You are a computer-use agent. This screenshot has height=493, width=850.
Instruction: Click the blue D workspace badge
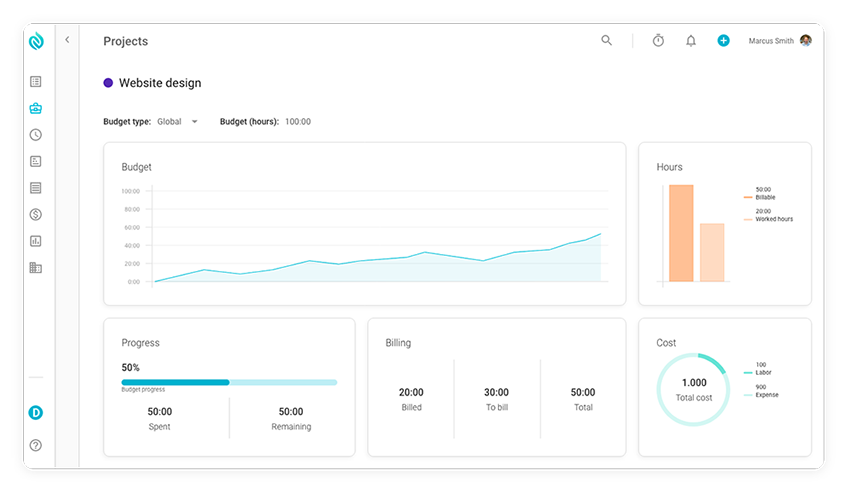coord(36,412)
